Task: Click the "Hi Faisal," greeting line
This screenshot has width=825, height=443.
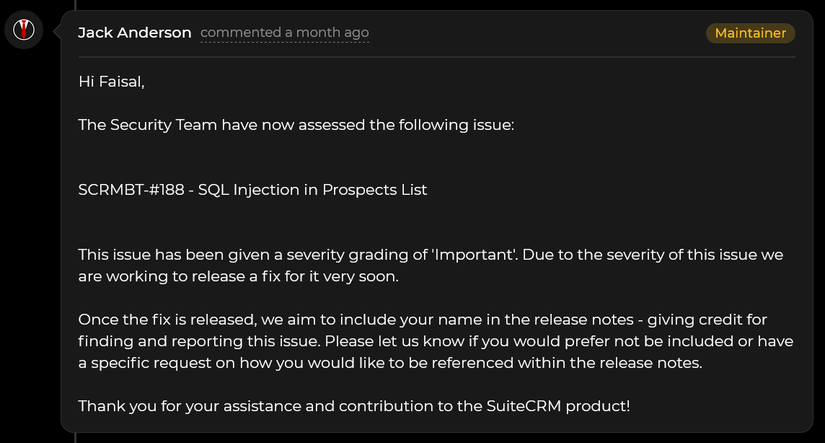Action: [111, 82]
